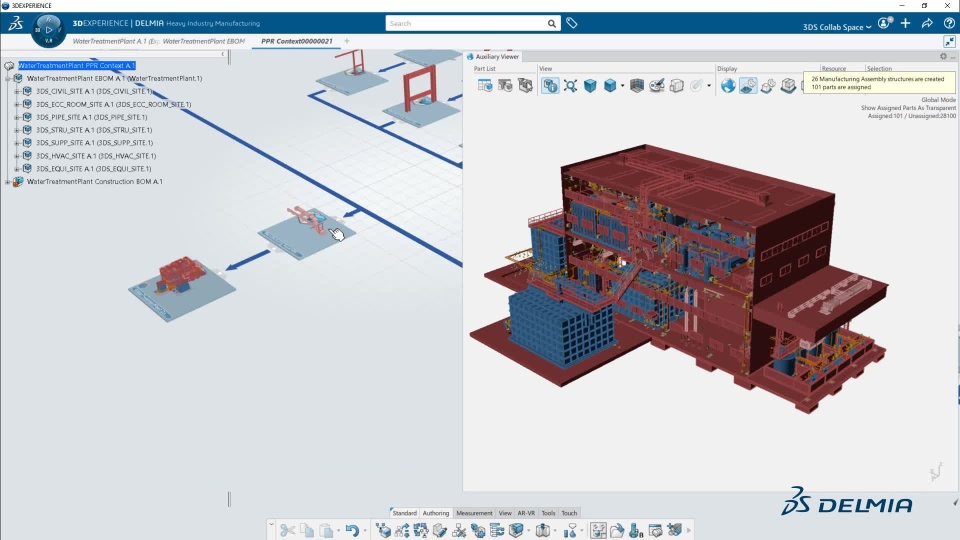Viewport: 960px width, 540px height.
Task: Click the plus Add icon in top bar
Action: pos(906,23)
